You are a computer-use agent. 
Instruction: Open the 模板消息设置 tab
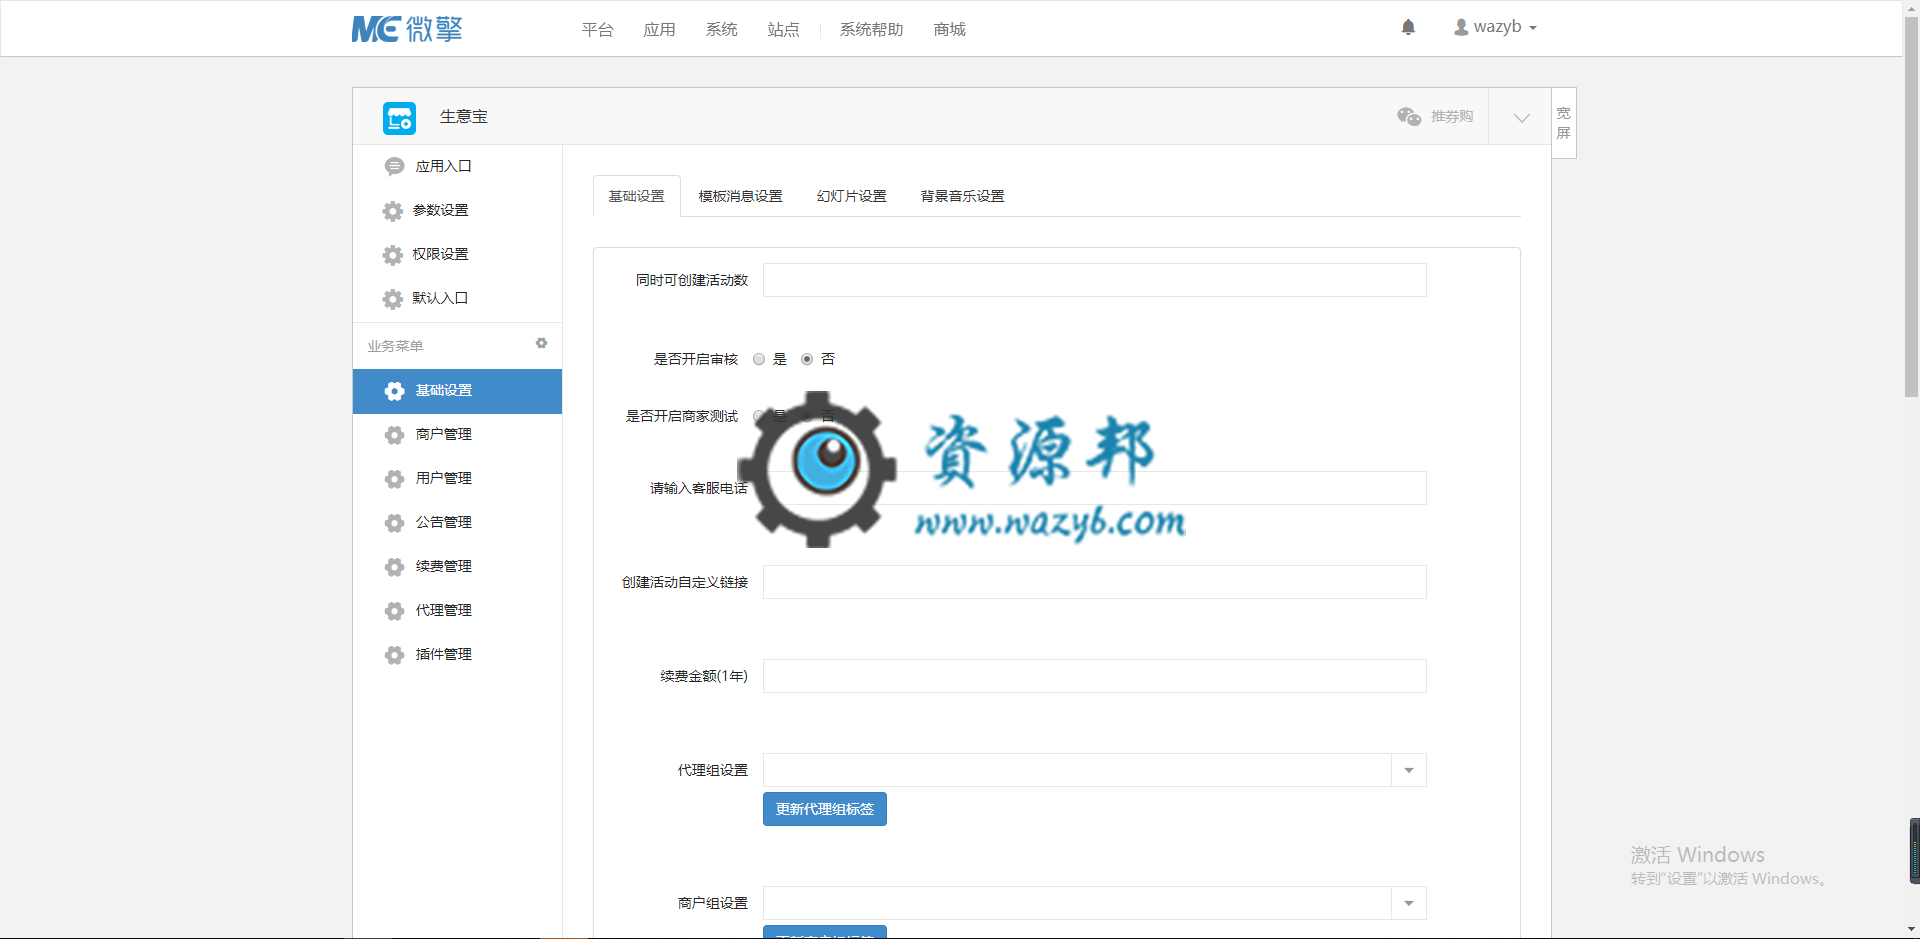click(x=740, y=196)
